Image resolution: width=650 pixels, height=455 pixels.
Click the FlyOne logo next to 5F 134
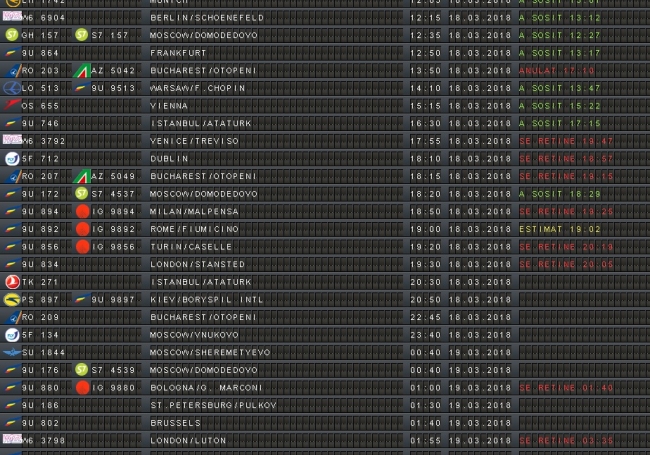pos(12,334)
